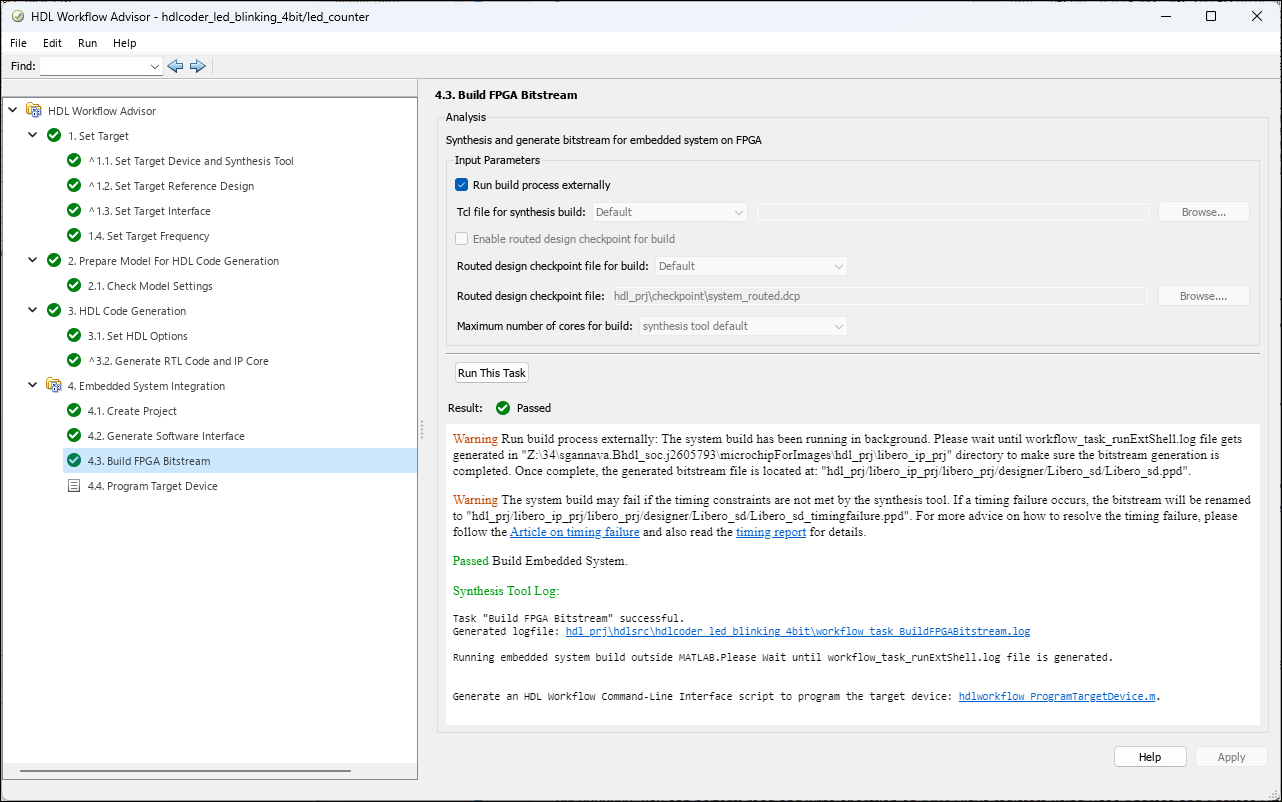Open the Help menu
Screen dimensions: 1282x802
pos(124,43)
